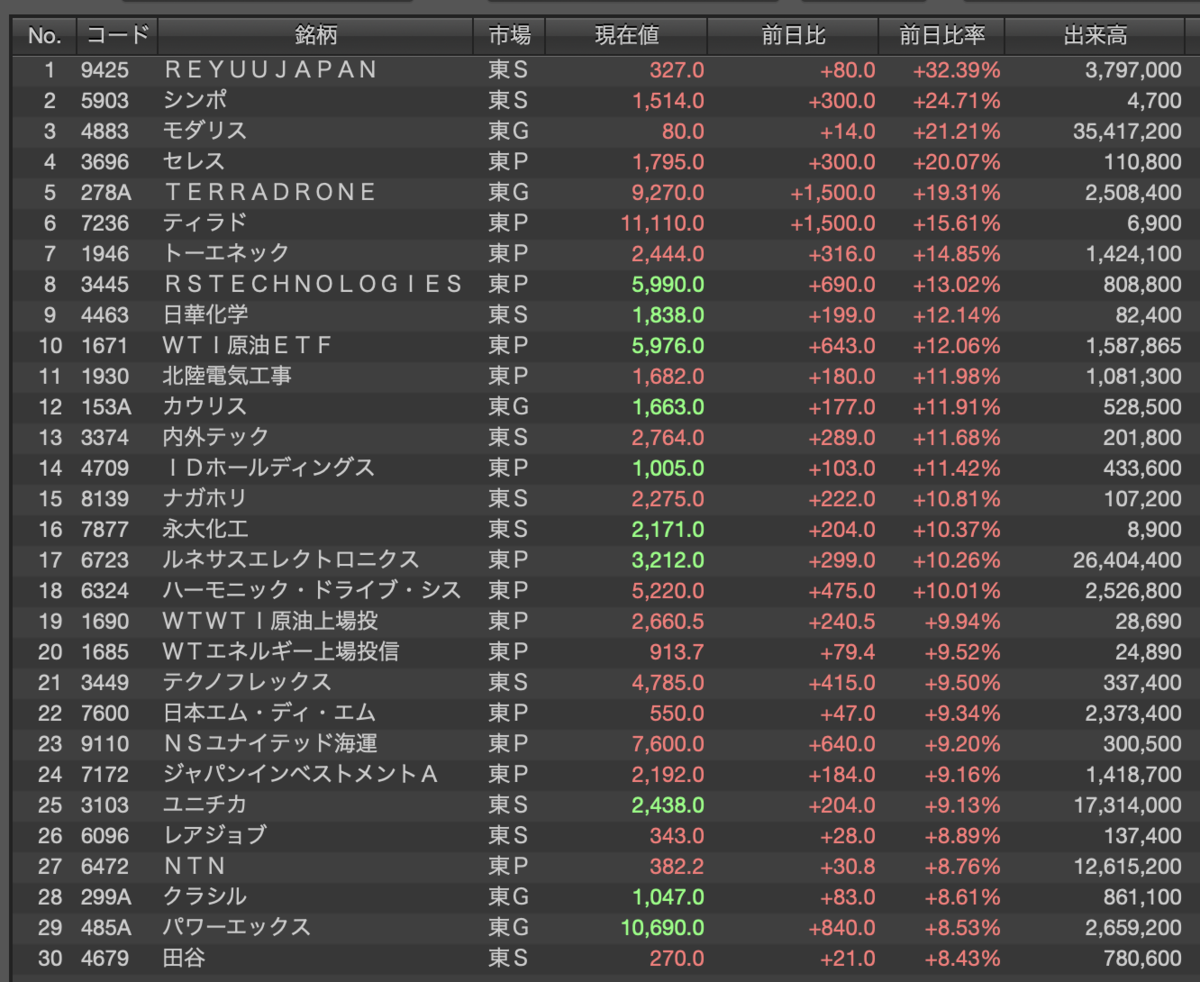This screenshot has height=982, width=1200.
Task: Select ルネサスエレクトロニクス stock name
Action: click(x=291, y=560)
